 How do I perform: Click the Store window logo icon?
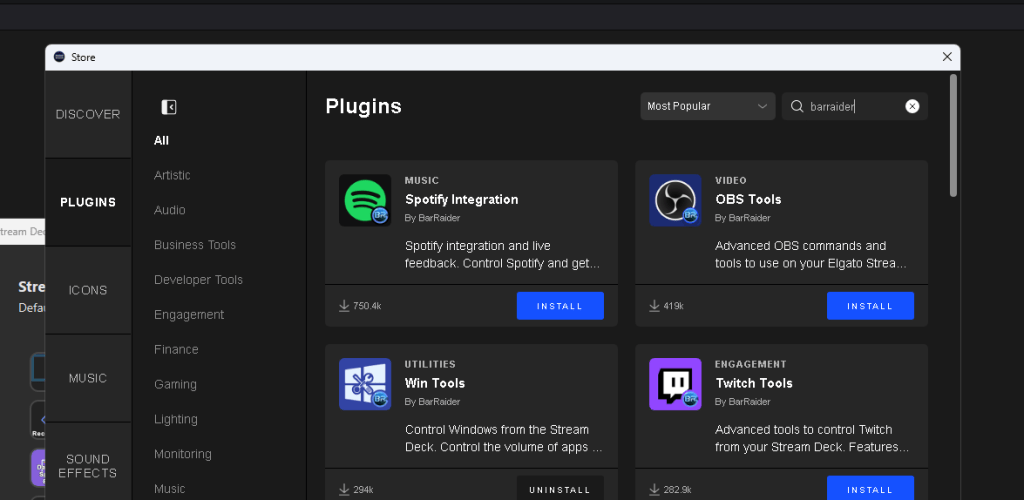click(59, 57)
